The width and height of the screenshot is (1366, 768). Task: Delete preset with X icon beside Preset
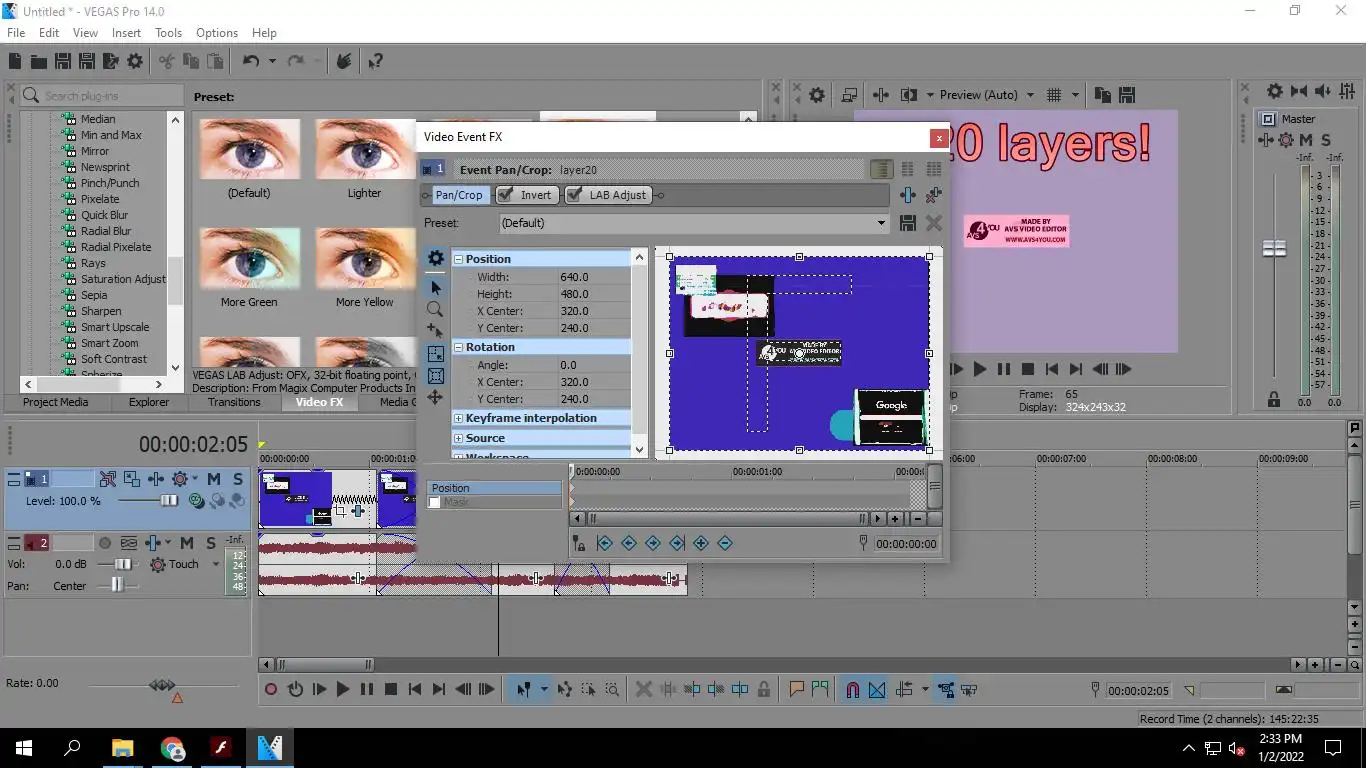tap(934, 223)
